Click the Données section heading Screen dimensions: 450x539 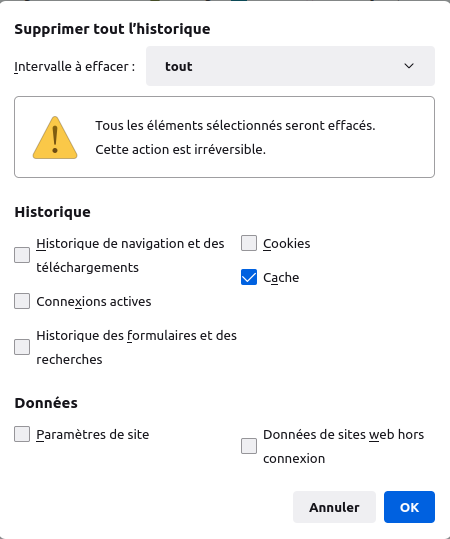[x=46, y=403]
